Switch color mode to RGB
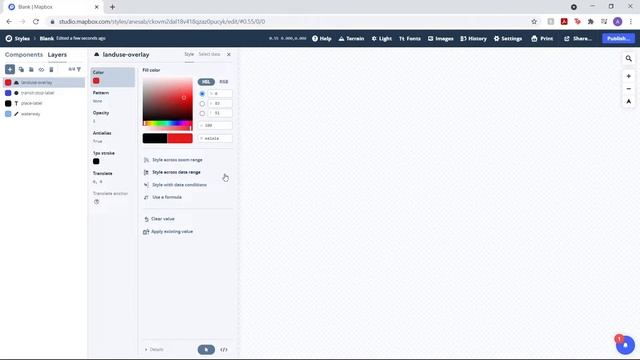Screen dimensions: 640x360 coord(224,82)
